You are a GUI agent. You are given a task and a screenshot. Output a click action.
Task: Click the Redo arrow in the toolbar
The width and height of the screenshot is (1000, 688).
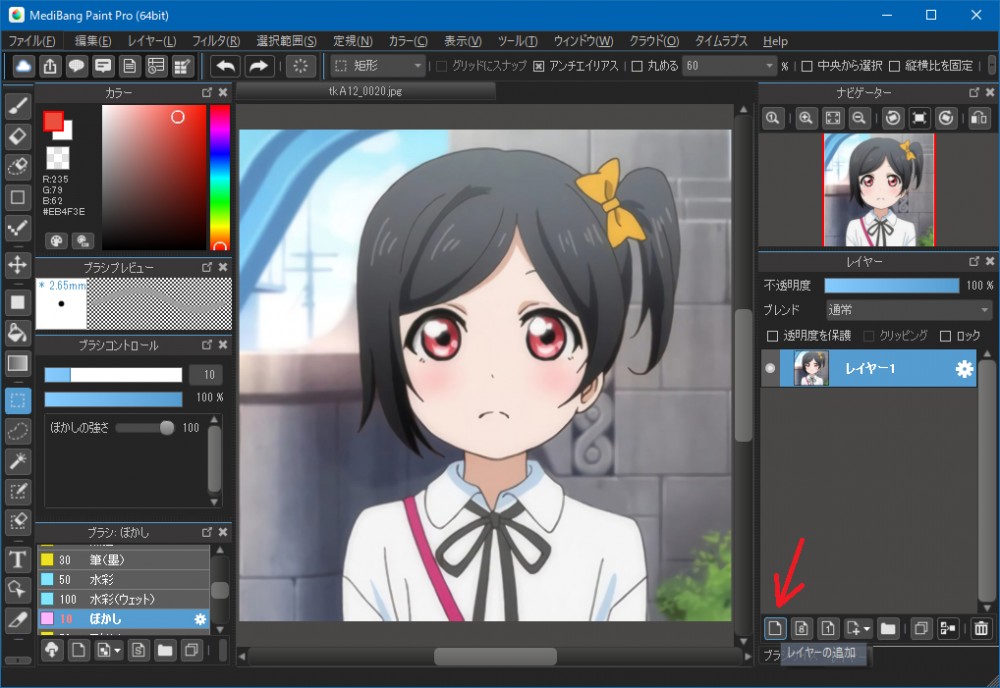258,66
